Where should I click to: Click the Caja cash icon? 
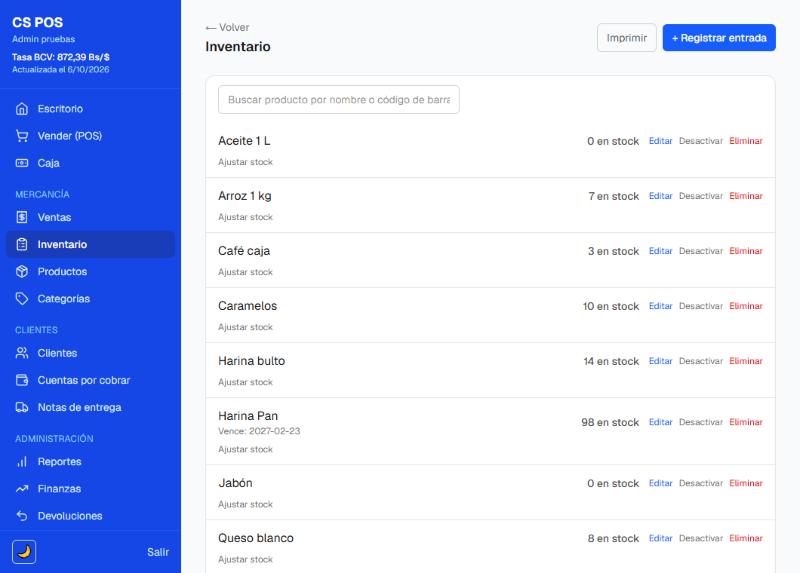click(22, 163)
